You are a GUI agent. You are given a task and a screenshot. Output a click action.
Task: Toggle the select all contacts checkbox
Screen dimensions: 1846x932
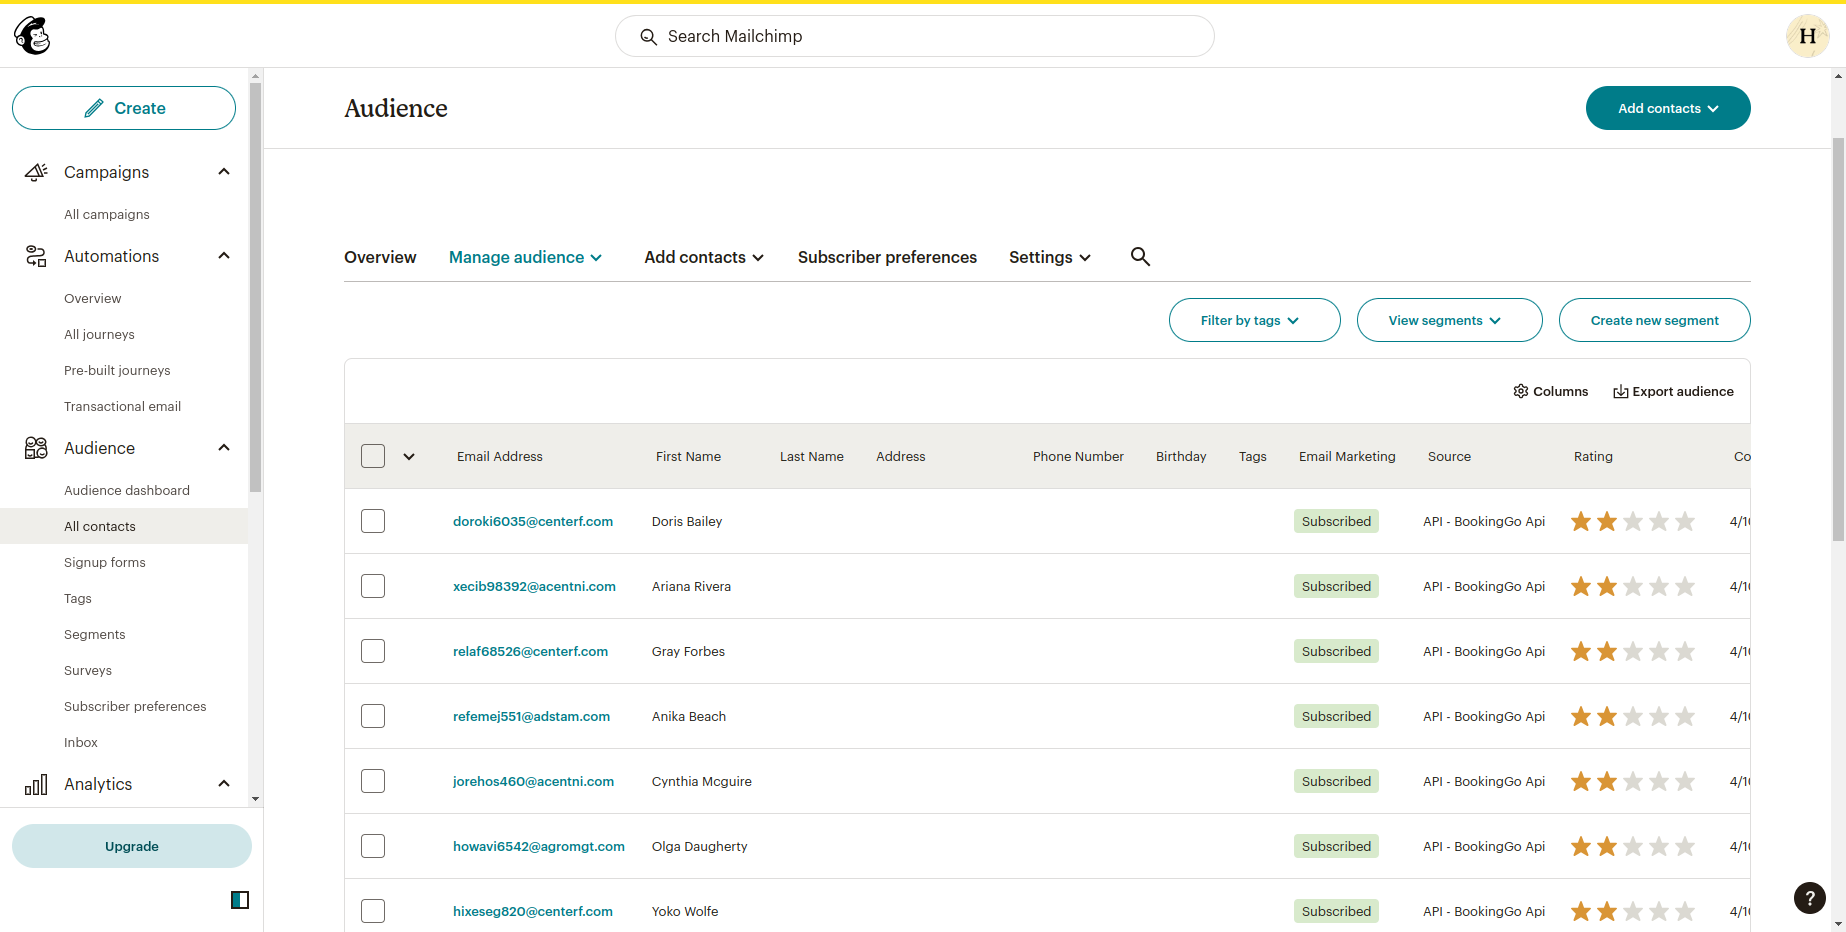click(373, 456)
